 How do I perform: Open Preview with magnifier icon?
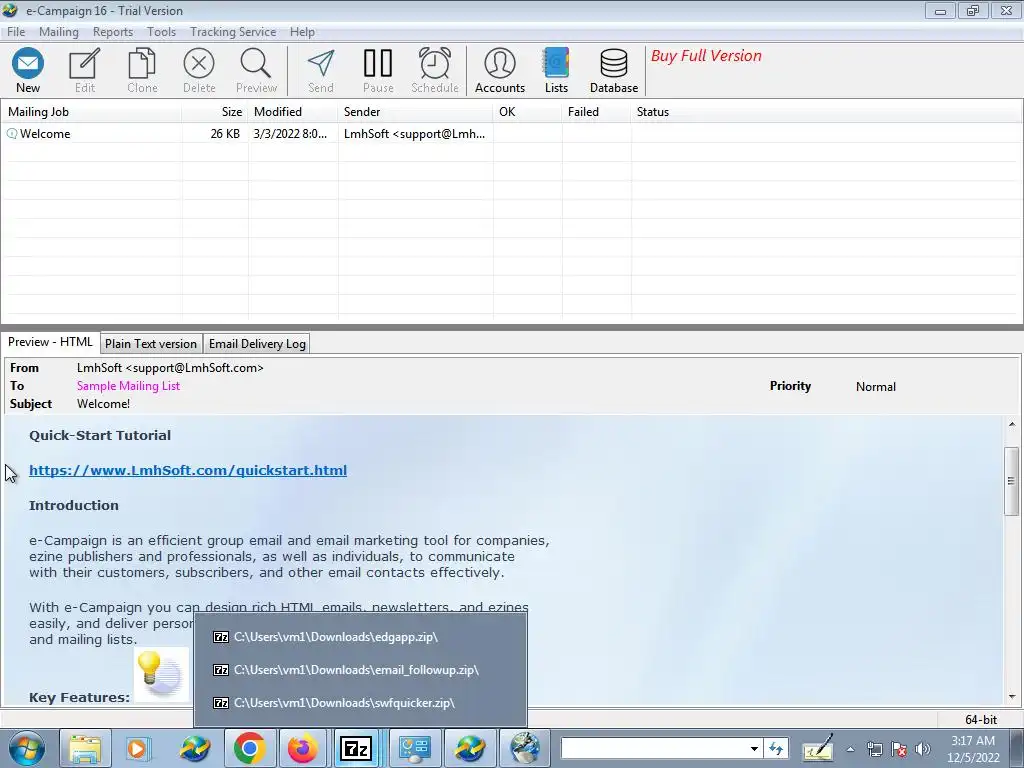point(256,71)
